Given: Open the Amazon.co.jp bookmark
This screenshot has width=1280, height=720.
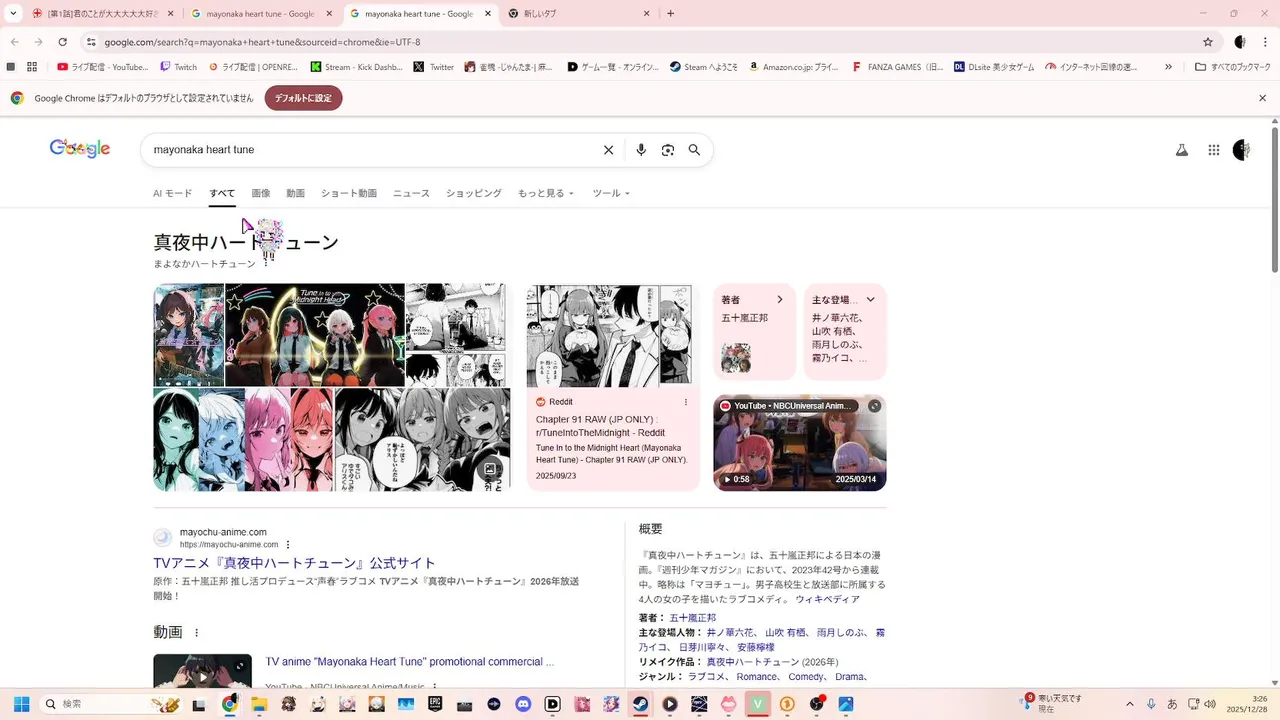Looking at the screenshot, I should pyautogui.click(x=794, y=67).
